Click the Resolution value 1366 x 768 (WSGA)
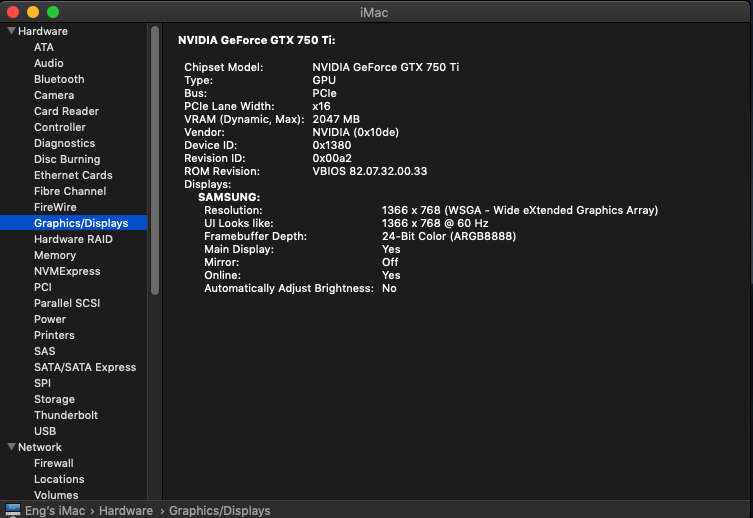The width and height of the screenshot is (753, 518). [520, 210]
